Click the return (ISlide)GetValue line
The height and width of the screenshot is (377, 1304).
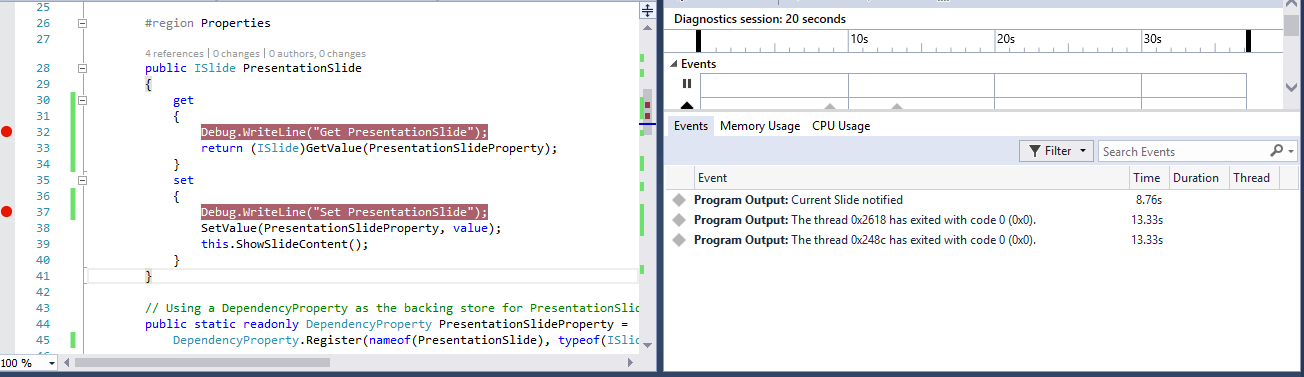tap(379, 148)
